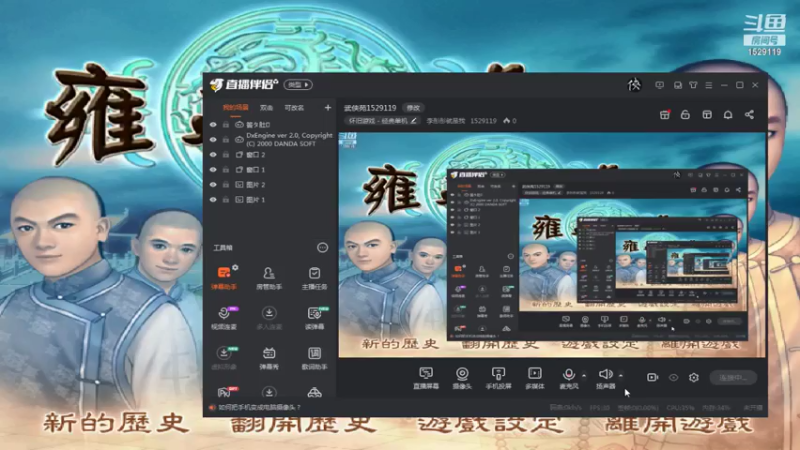
Task: Click the car-shaped tool icon in toolbox
Action: tap(314, 392)
